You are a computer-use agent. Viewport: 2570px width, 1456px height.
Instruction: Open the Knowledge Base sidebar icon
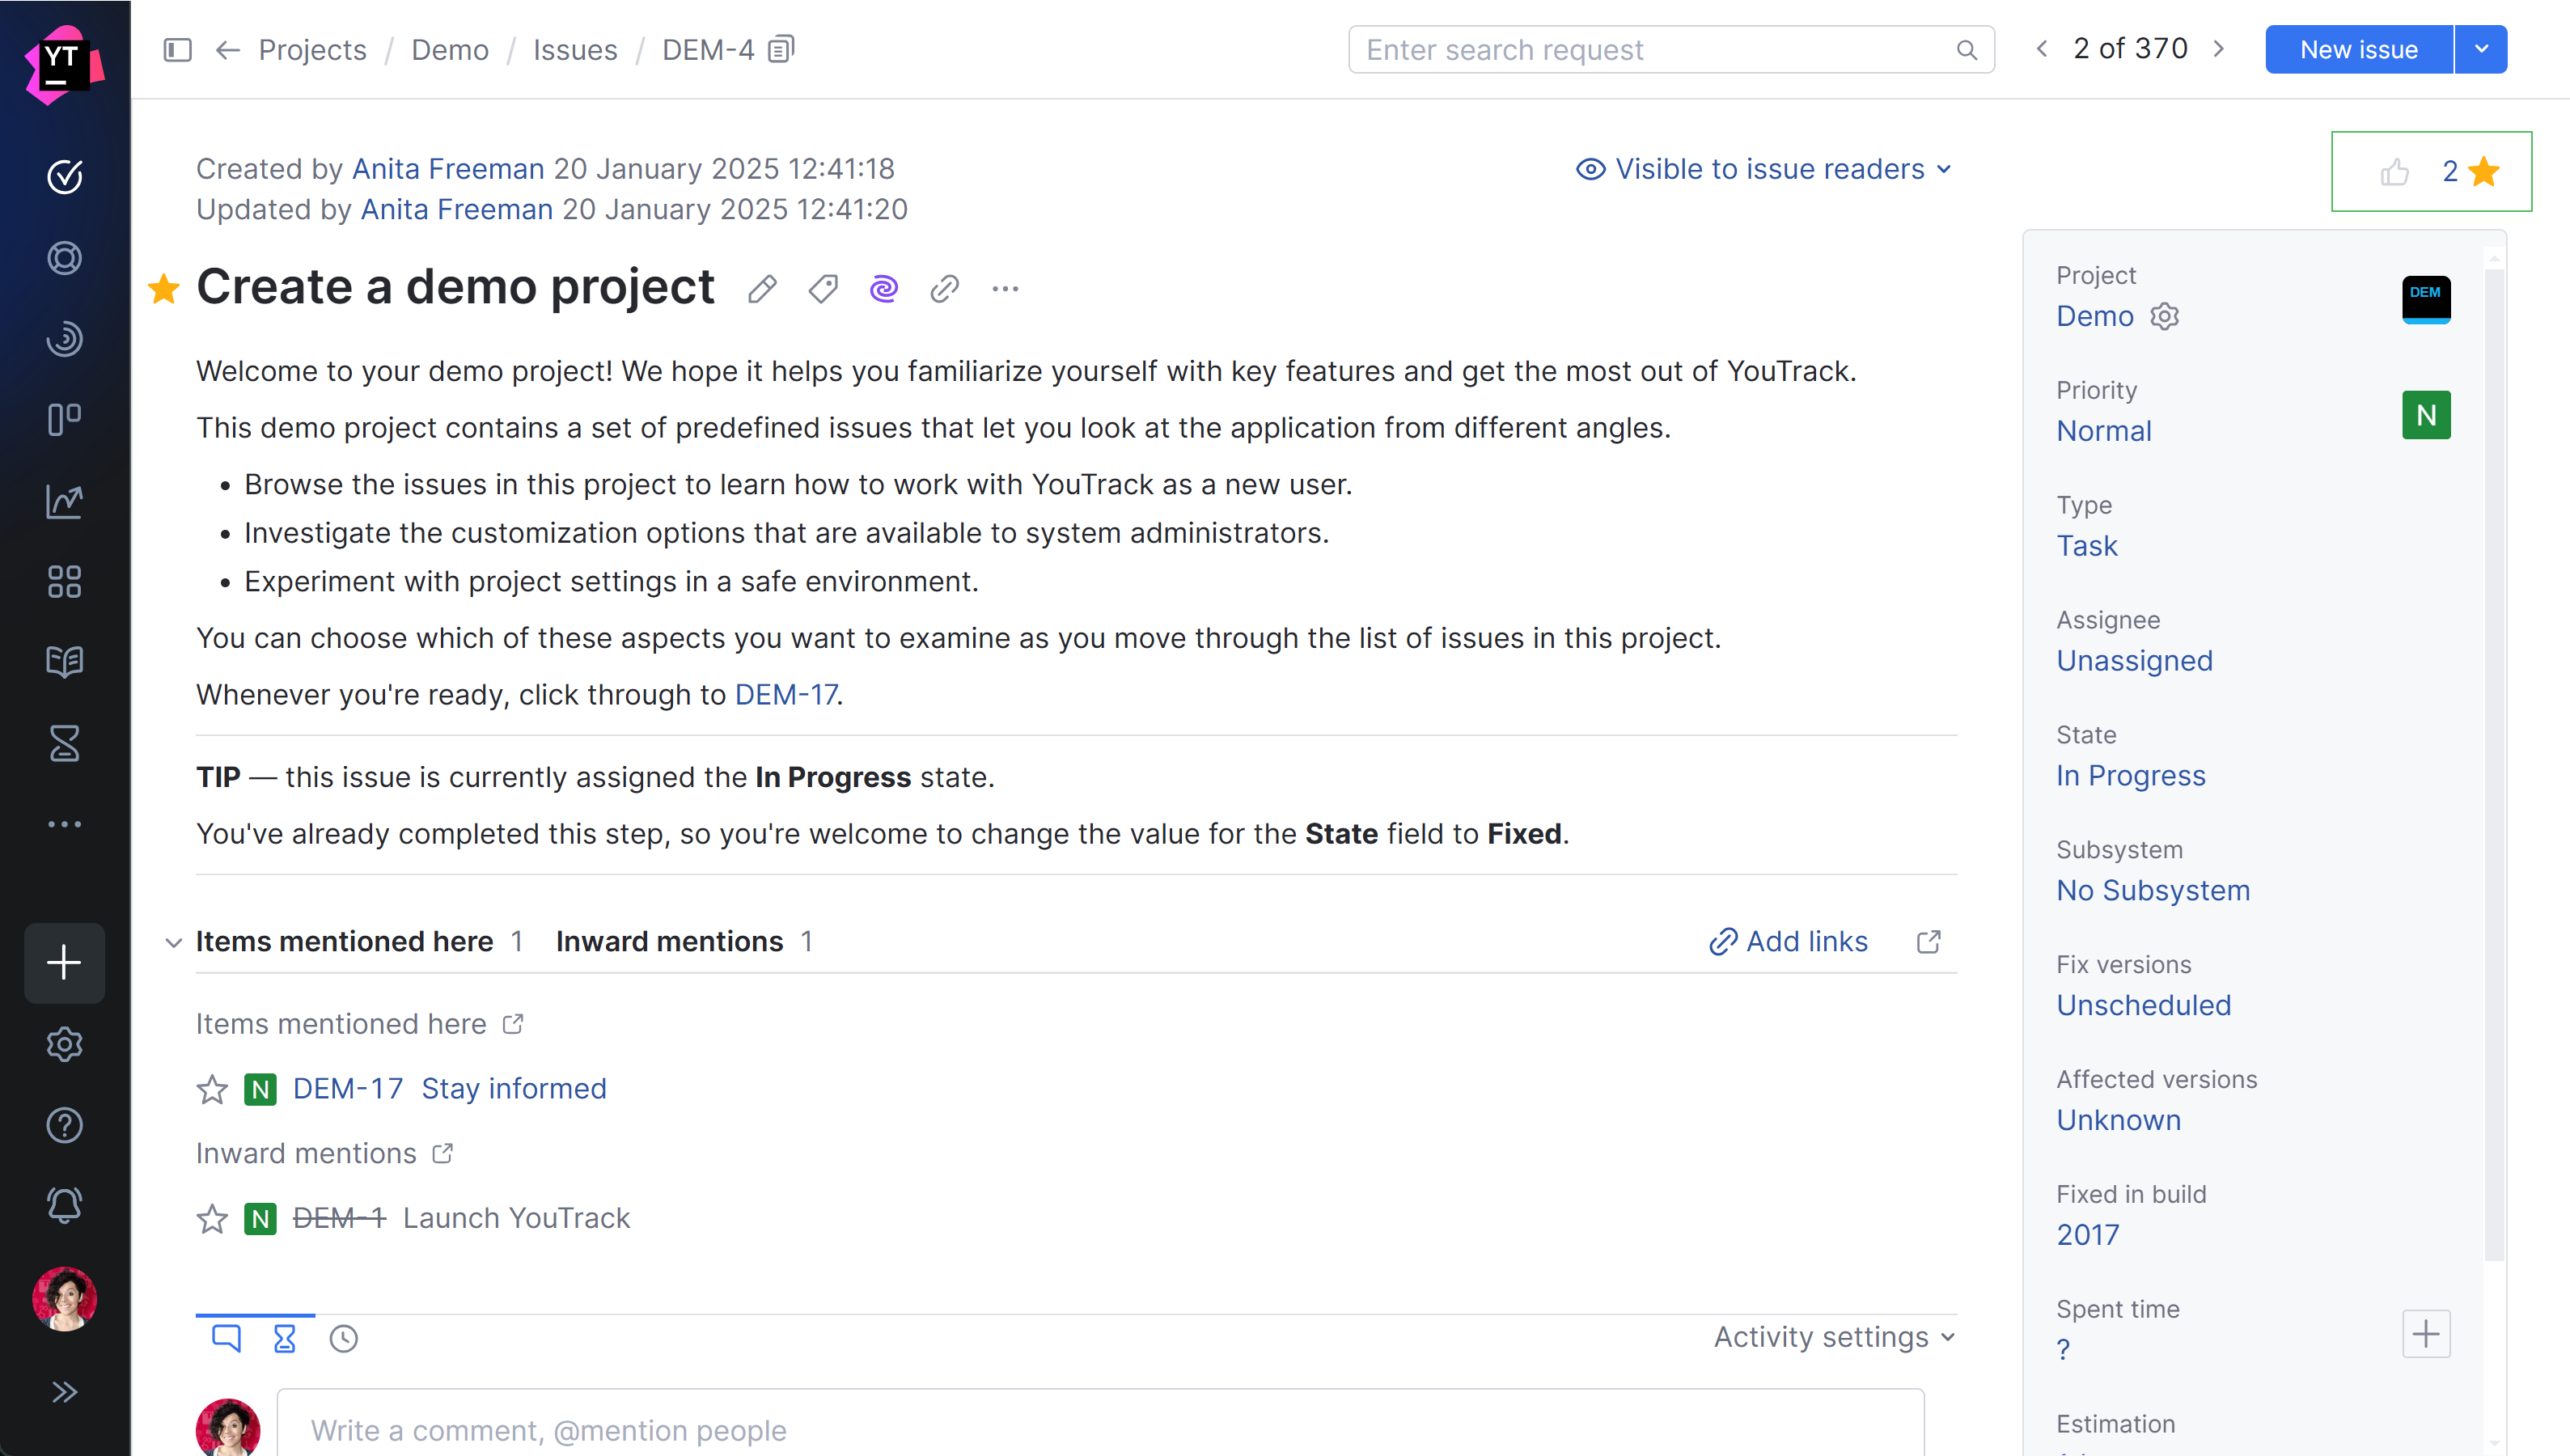pyautogui.click(x=64, y=661)
